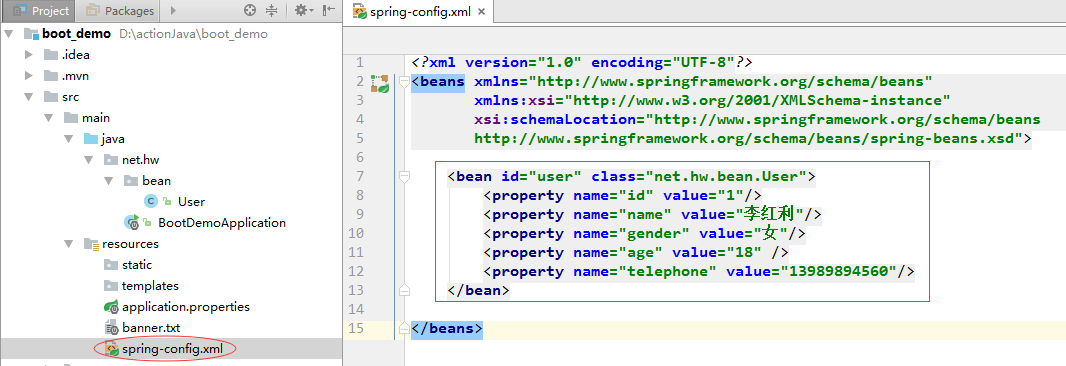The width and height of the screenshot is (1066, 366).
Task: Click the src folder icon
Action: point(51,97)
